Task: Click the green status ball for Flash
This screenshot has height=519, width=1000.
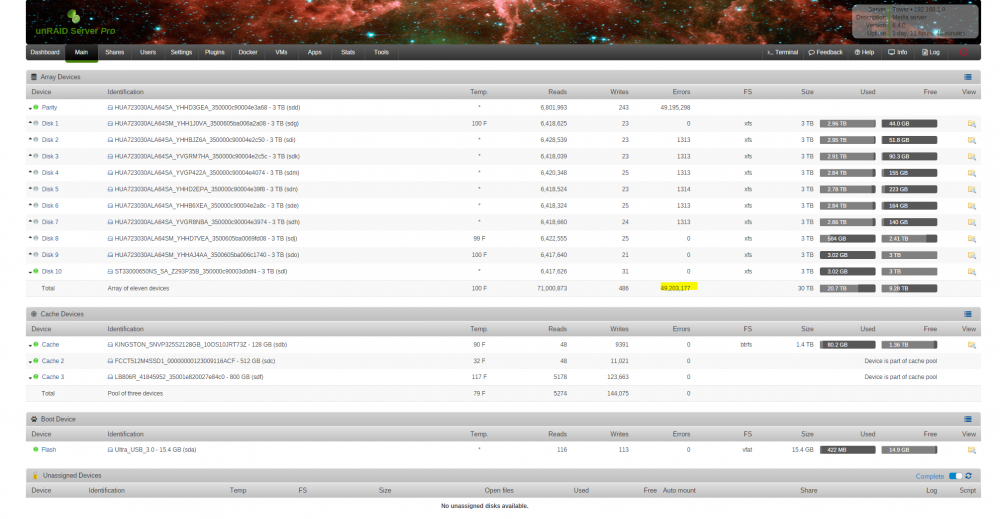Action: tap(36, 450)
